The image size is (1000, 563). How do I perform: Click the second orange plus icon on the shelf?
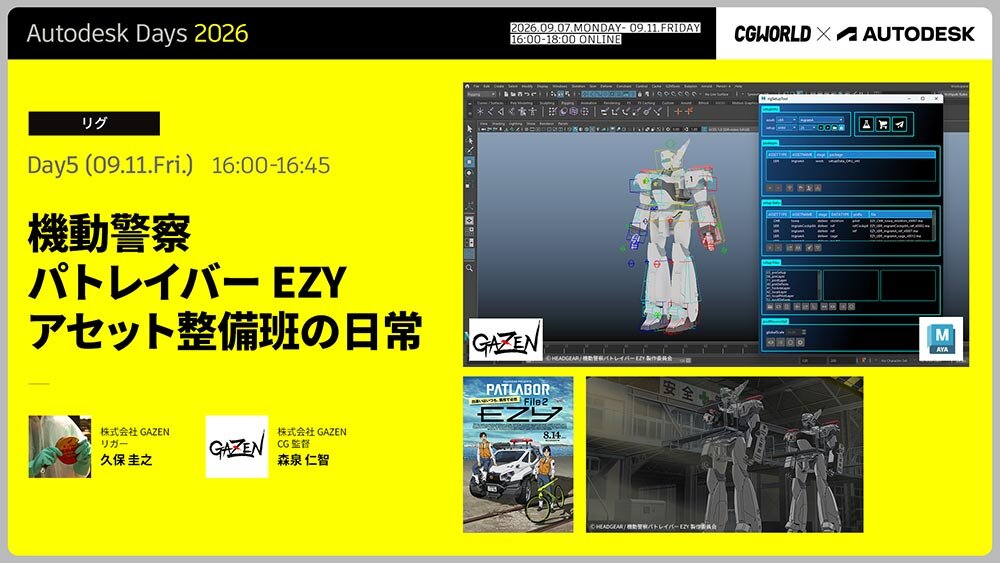tap(689, 111)
